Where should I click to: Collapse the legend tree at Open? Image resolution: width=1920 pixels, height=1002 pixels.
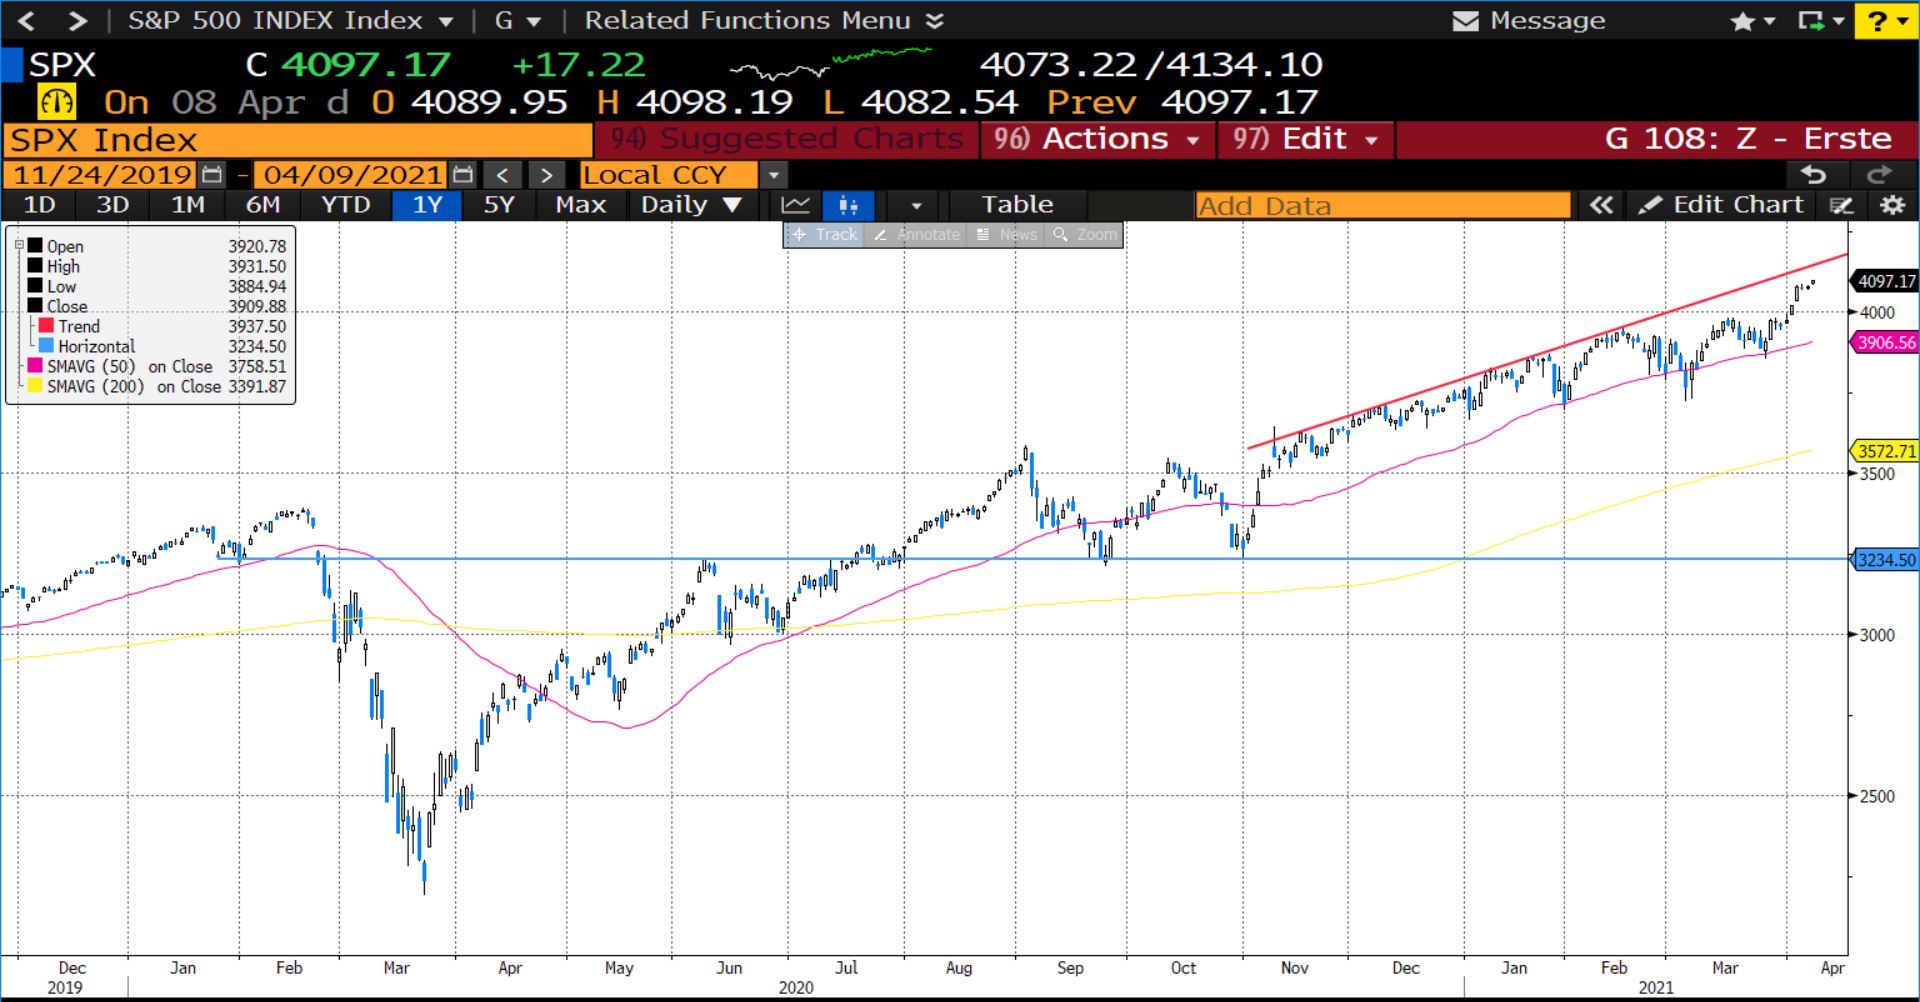pyautogui.click(x=19, y=245)
